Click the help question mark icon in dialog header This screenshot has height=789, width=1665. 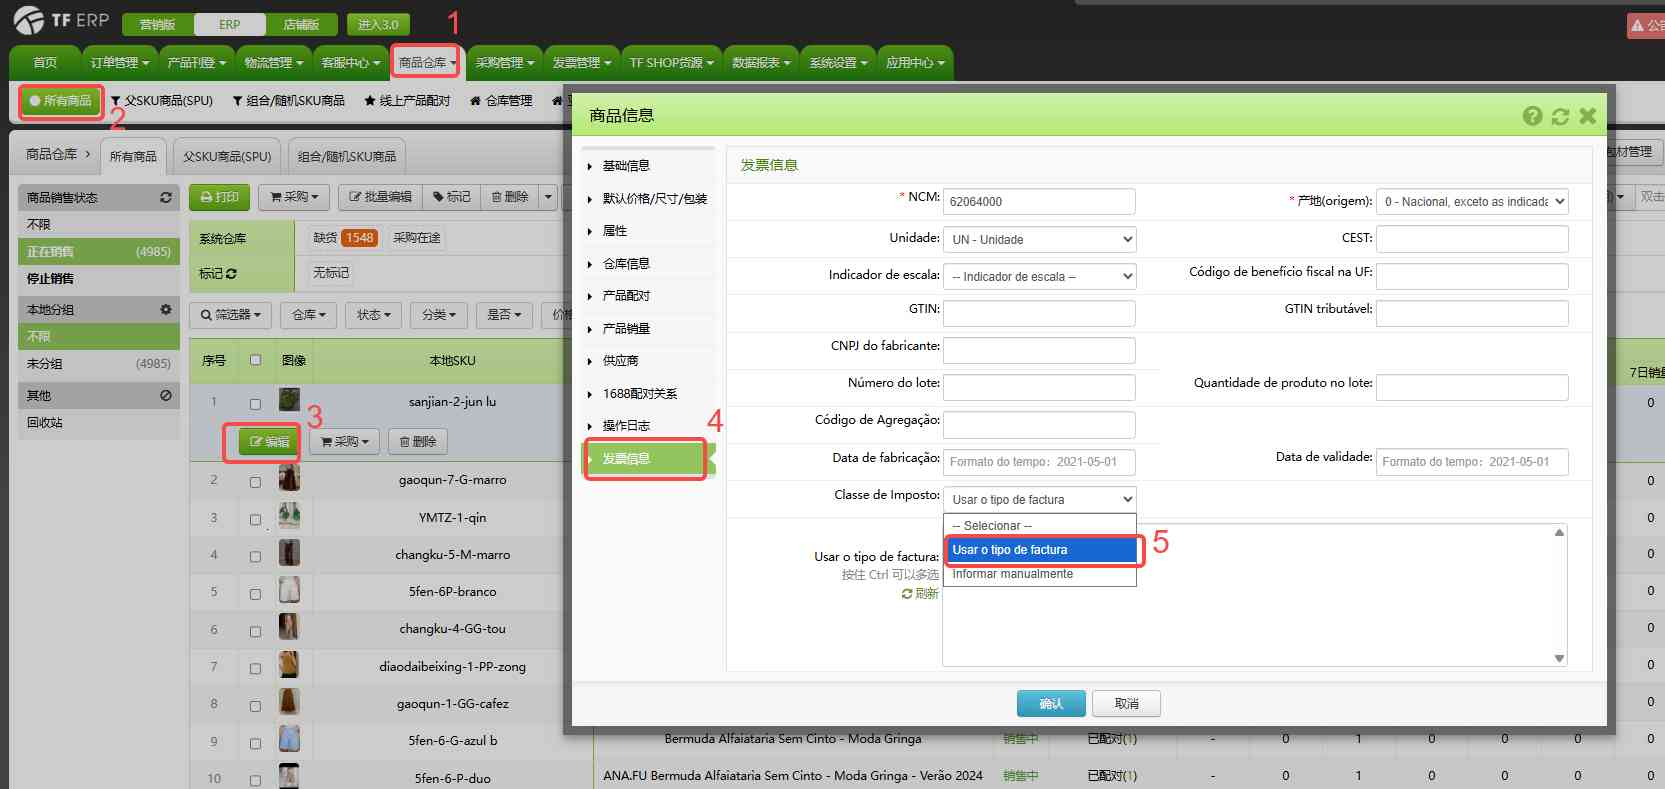(x=1532, y=116)
